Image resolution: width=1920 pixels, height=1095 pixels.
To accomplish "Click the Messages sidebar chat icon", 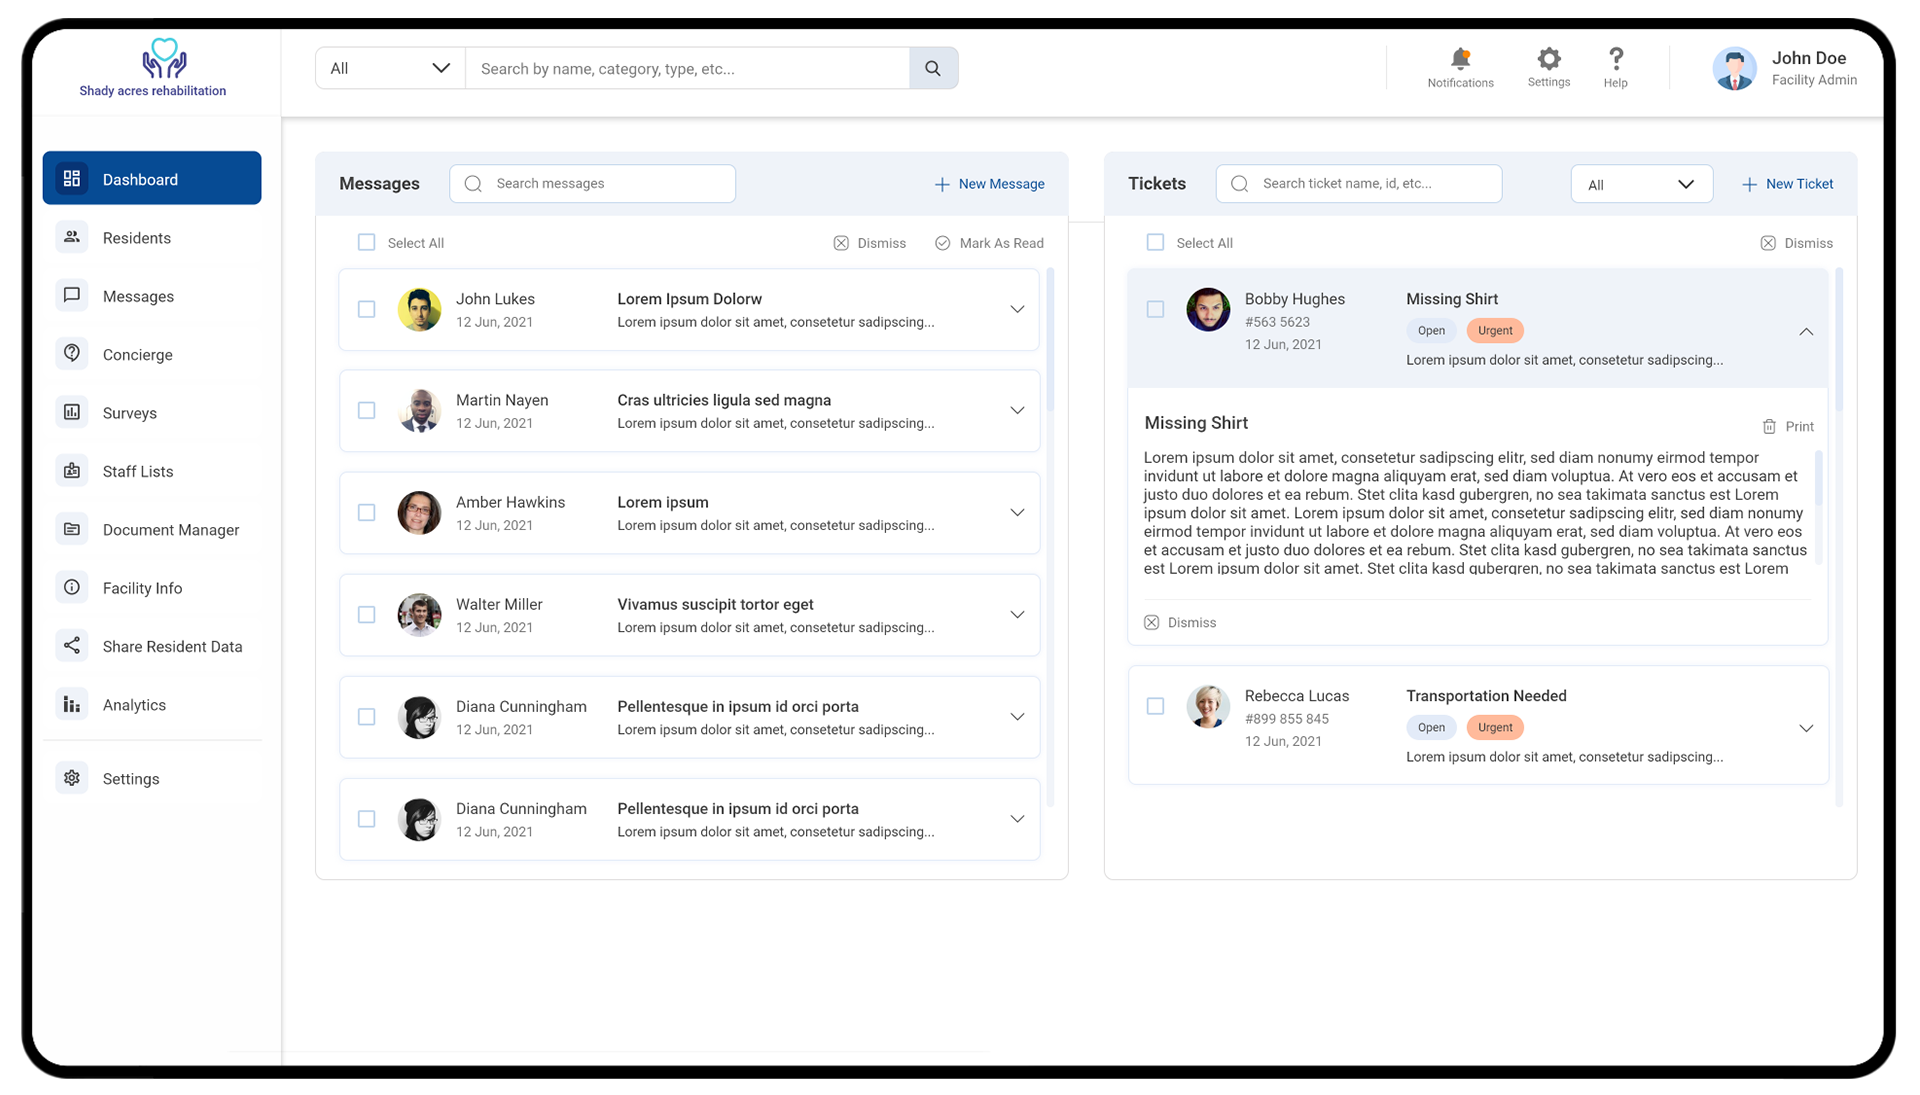I will [x=72, y=295].
